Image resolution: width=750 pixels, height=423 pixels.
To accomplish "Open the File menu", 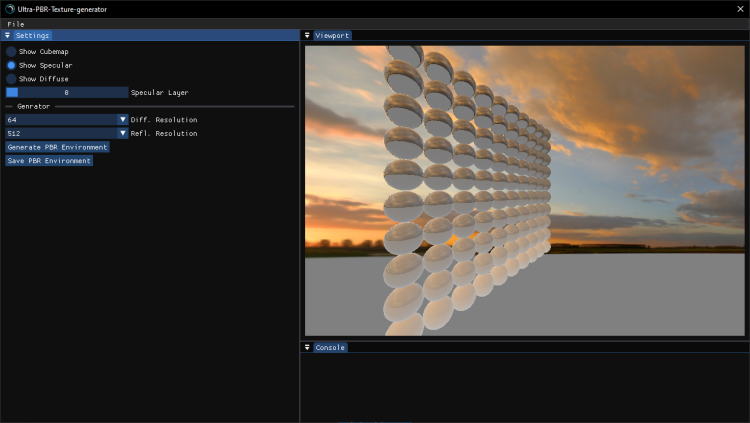I will [x=16, y=24].
